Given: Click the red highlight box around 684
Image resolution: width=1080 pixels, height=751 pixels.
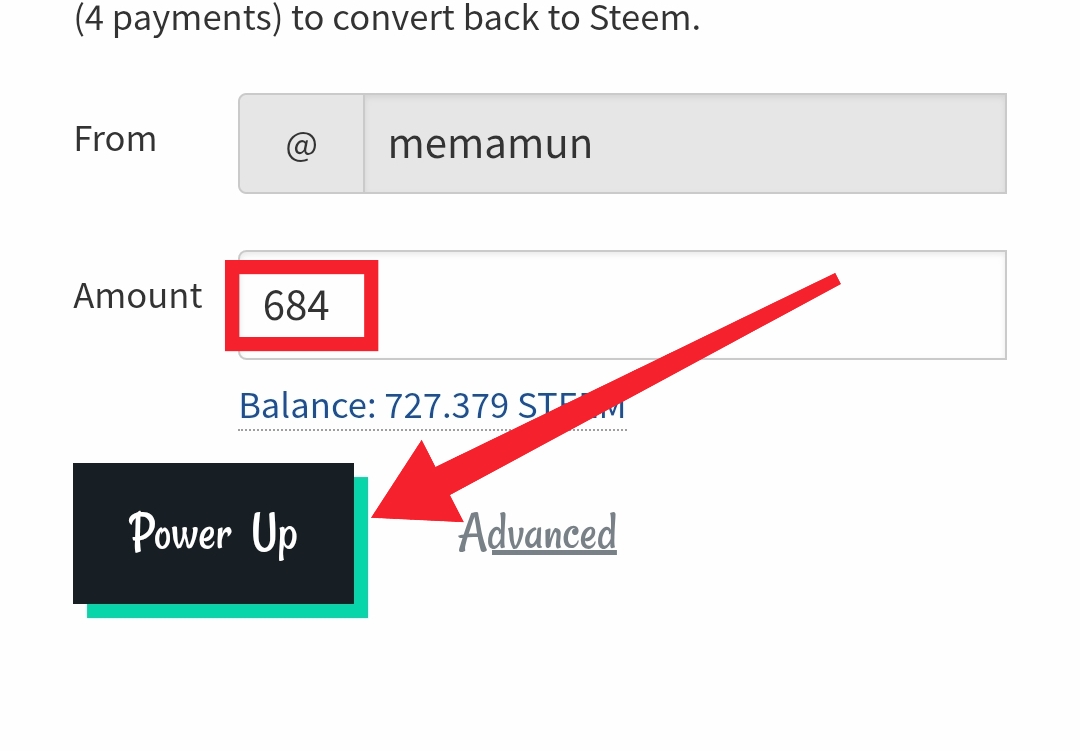Looking at the screenshot, I should point(302,305).
